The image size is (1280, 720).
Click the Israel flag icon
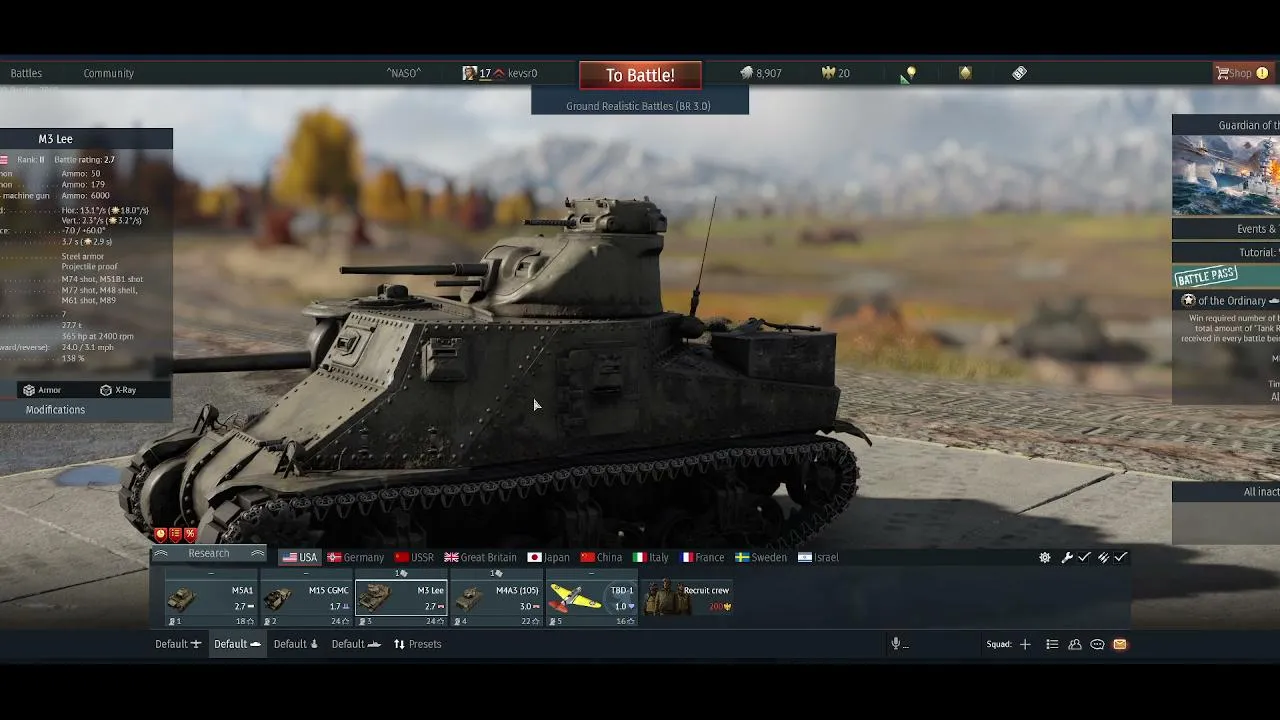(x=804, y=558)
